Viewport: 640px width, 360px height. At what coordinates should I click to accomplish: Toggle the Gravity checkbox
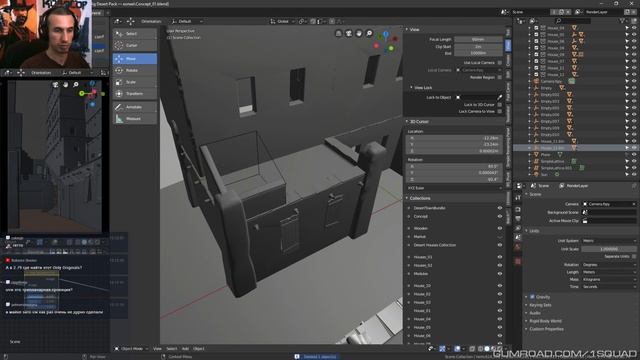[x=532, y=297]
